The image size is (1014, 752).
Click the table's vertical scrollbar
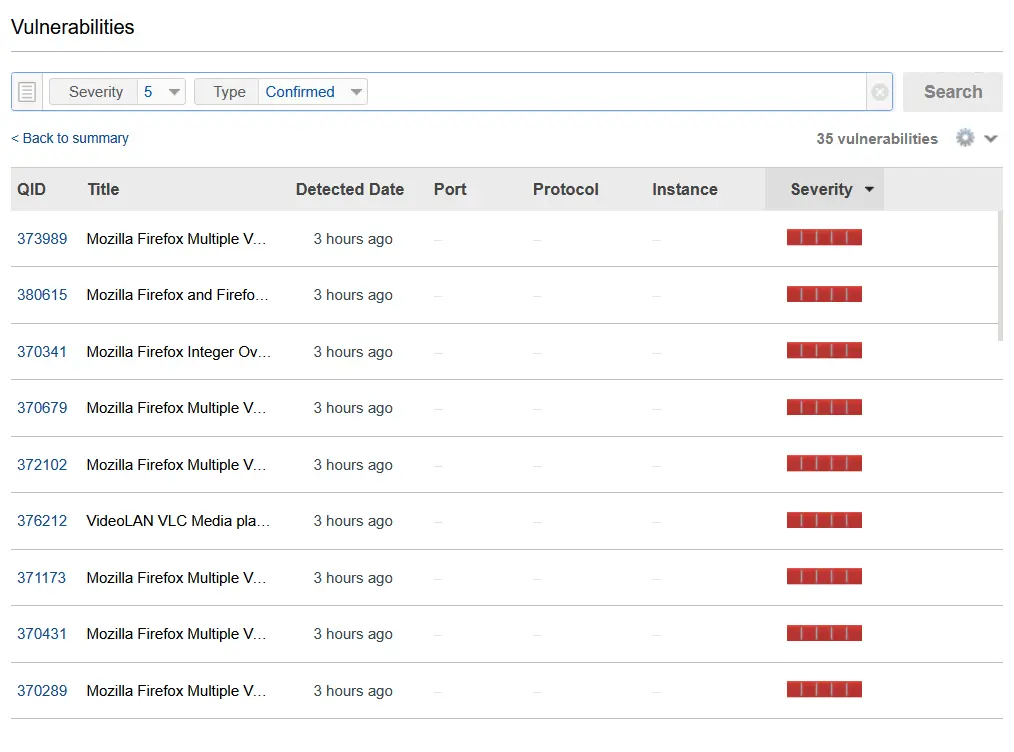[1000, 276]
